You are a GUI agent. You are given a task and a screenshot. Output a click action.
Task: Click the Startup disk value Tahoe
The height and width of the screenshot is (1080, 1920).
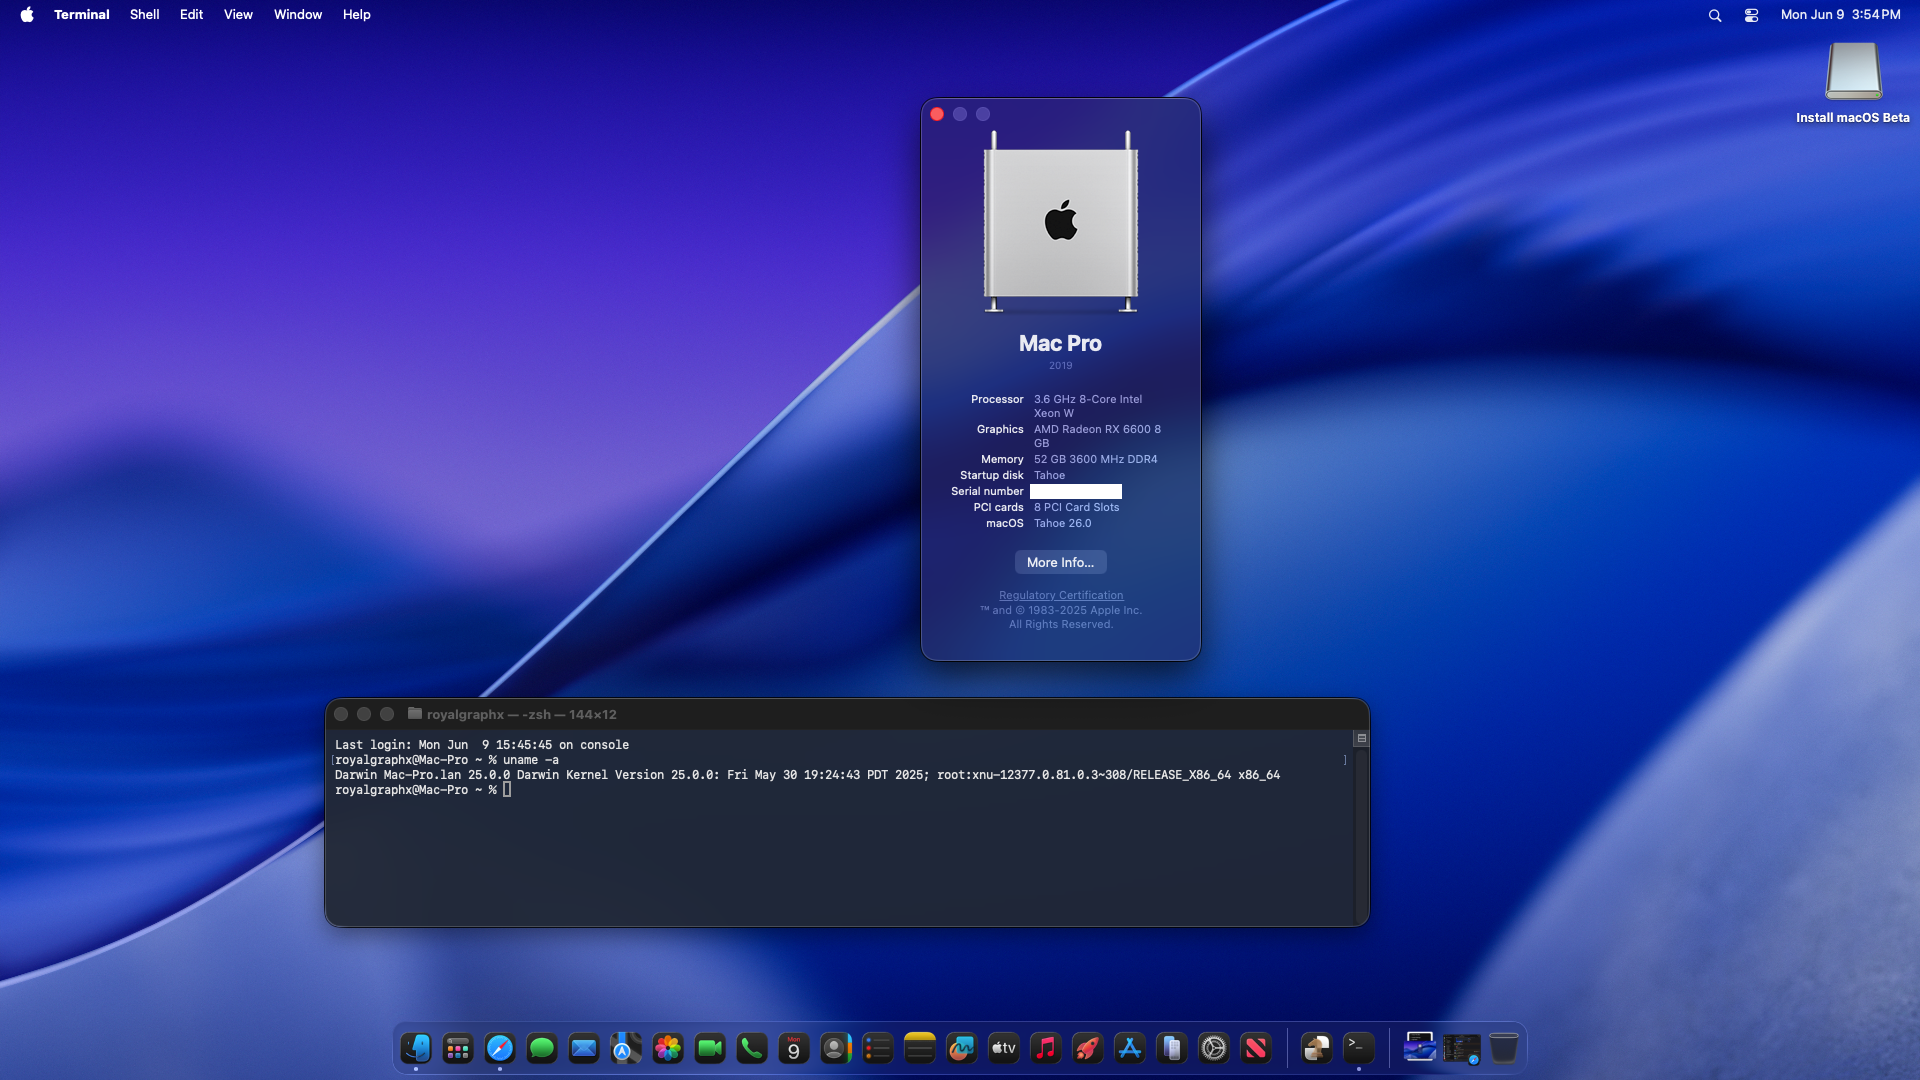coord(1049,475)
